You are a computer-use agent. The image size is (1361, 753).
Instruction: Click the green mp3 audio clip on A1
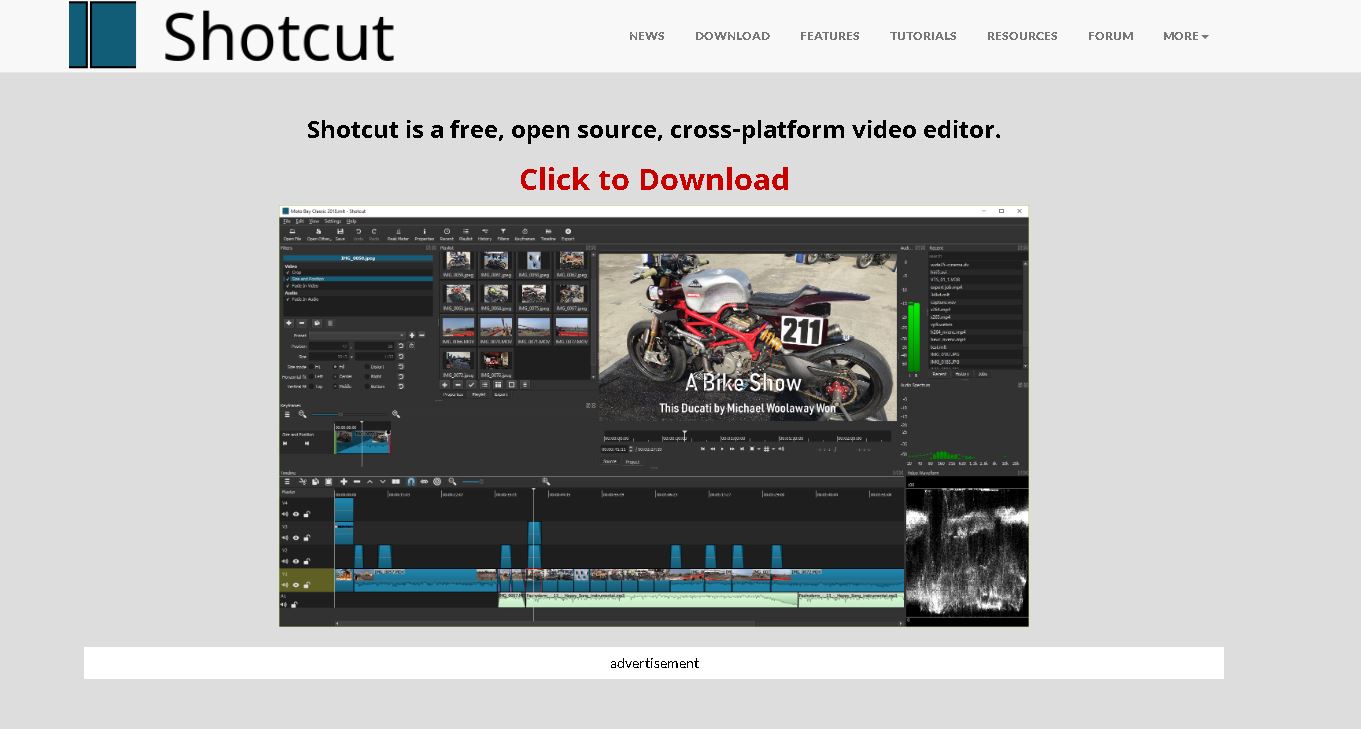coord(660,599)
